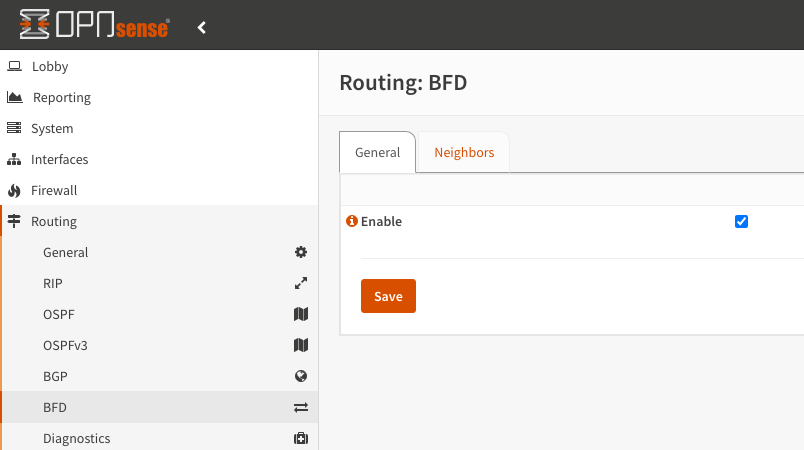
Task: Expand the Lobby menu section
Action: click(50, 67)
